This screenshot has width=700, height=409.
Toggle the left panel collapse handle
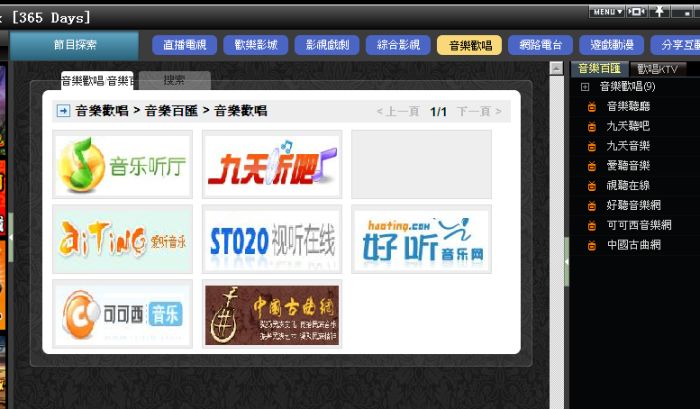click(x=11, y=238)
